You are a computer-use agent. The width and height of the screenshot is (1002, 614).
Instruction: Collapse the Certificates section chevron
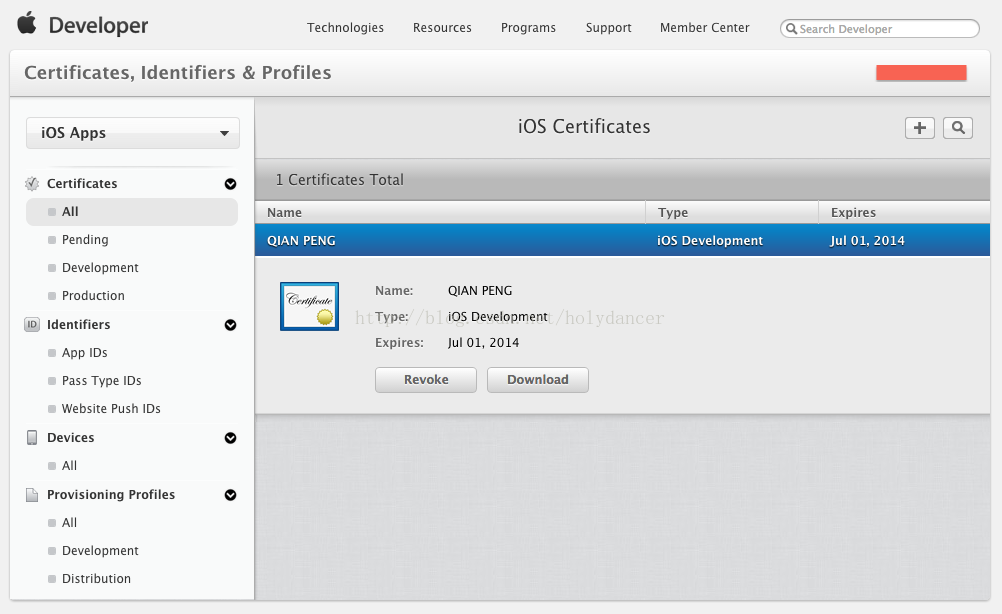[230, 184]
